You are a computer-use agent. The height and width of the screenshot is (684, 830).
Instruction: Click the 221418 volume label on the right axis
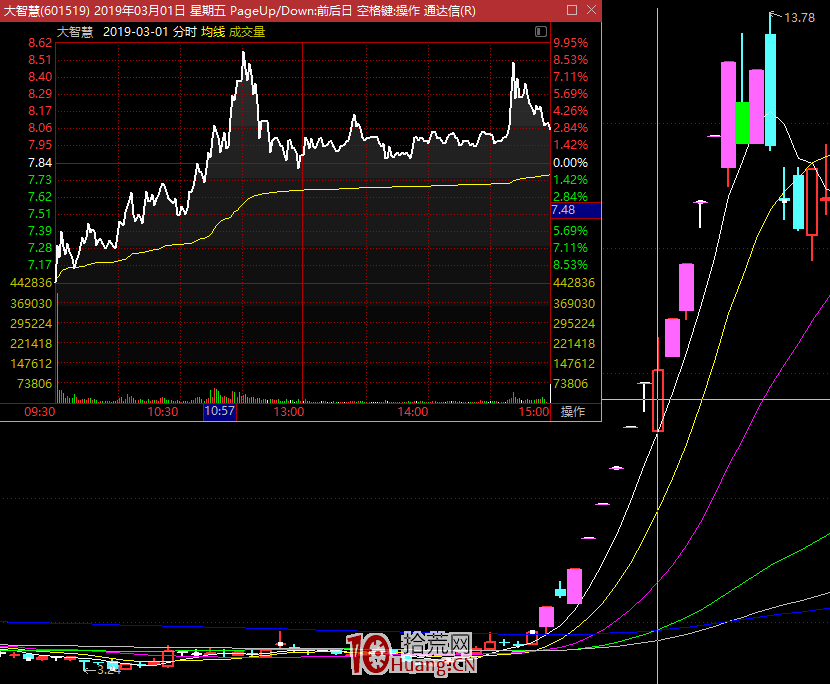[x=574, y=344]
